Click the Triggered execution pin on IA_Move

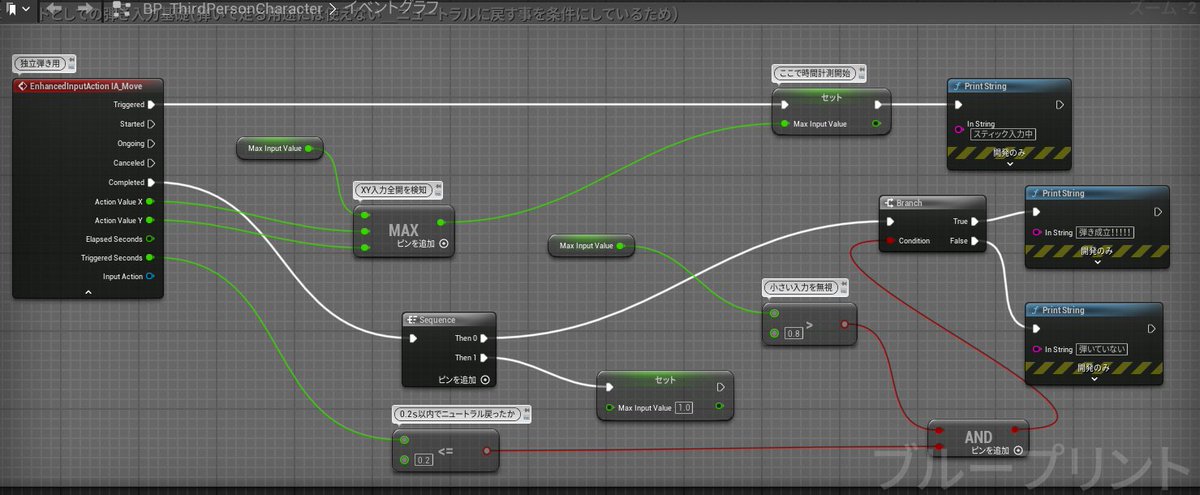point(152,104)
